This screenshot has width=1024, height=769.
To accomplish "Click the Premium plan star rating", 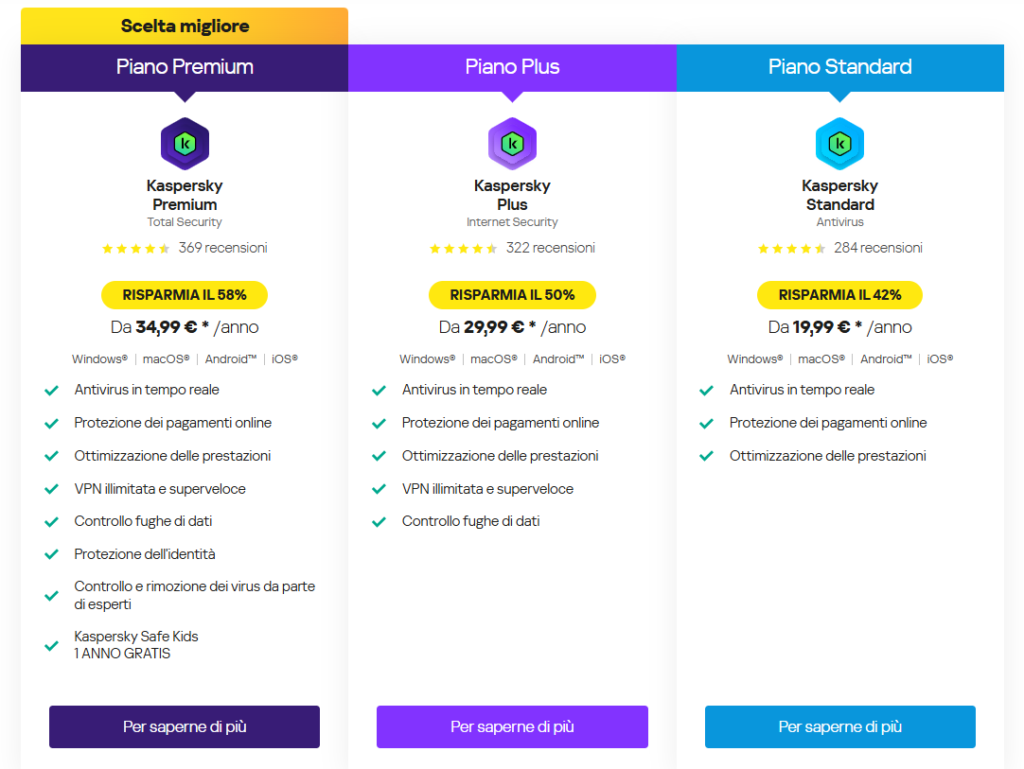I will tap(136, 248).
